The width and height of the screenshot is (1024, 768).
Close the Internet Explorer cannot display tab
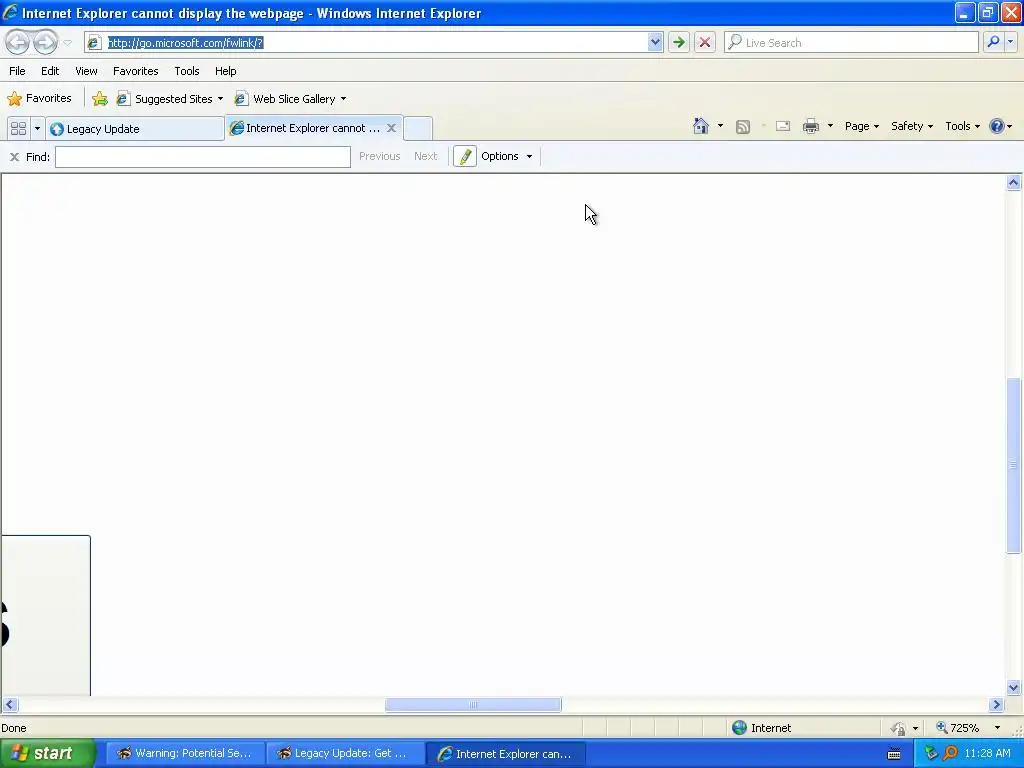[x=391, y=128]
